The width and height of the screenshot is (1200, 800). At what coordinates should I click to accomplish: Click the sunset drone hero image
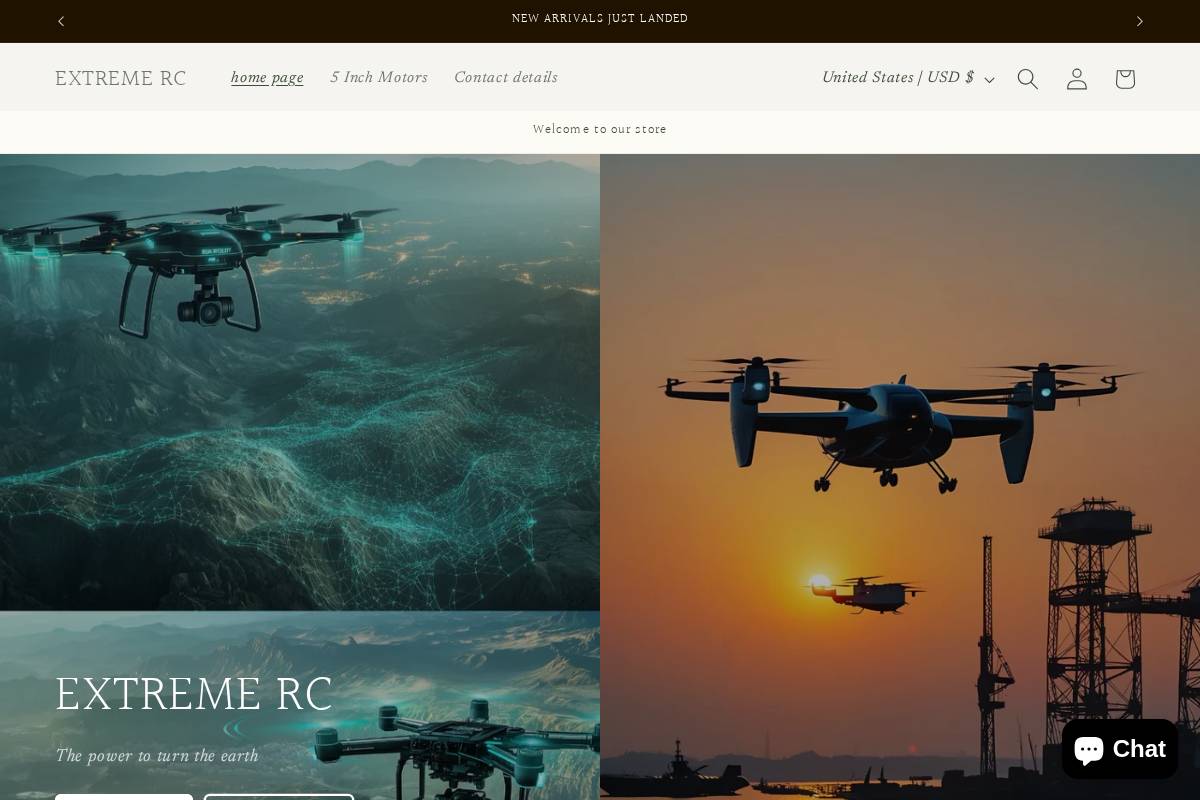click(900, 475)
